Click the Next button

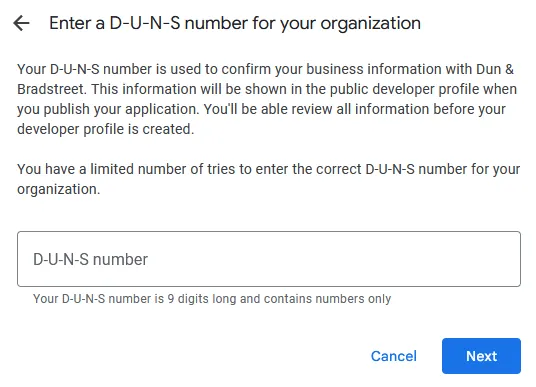[x=481, y=356]
